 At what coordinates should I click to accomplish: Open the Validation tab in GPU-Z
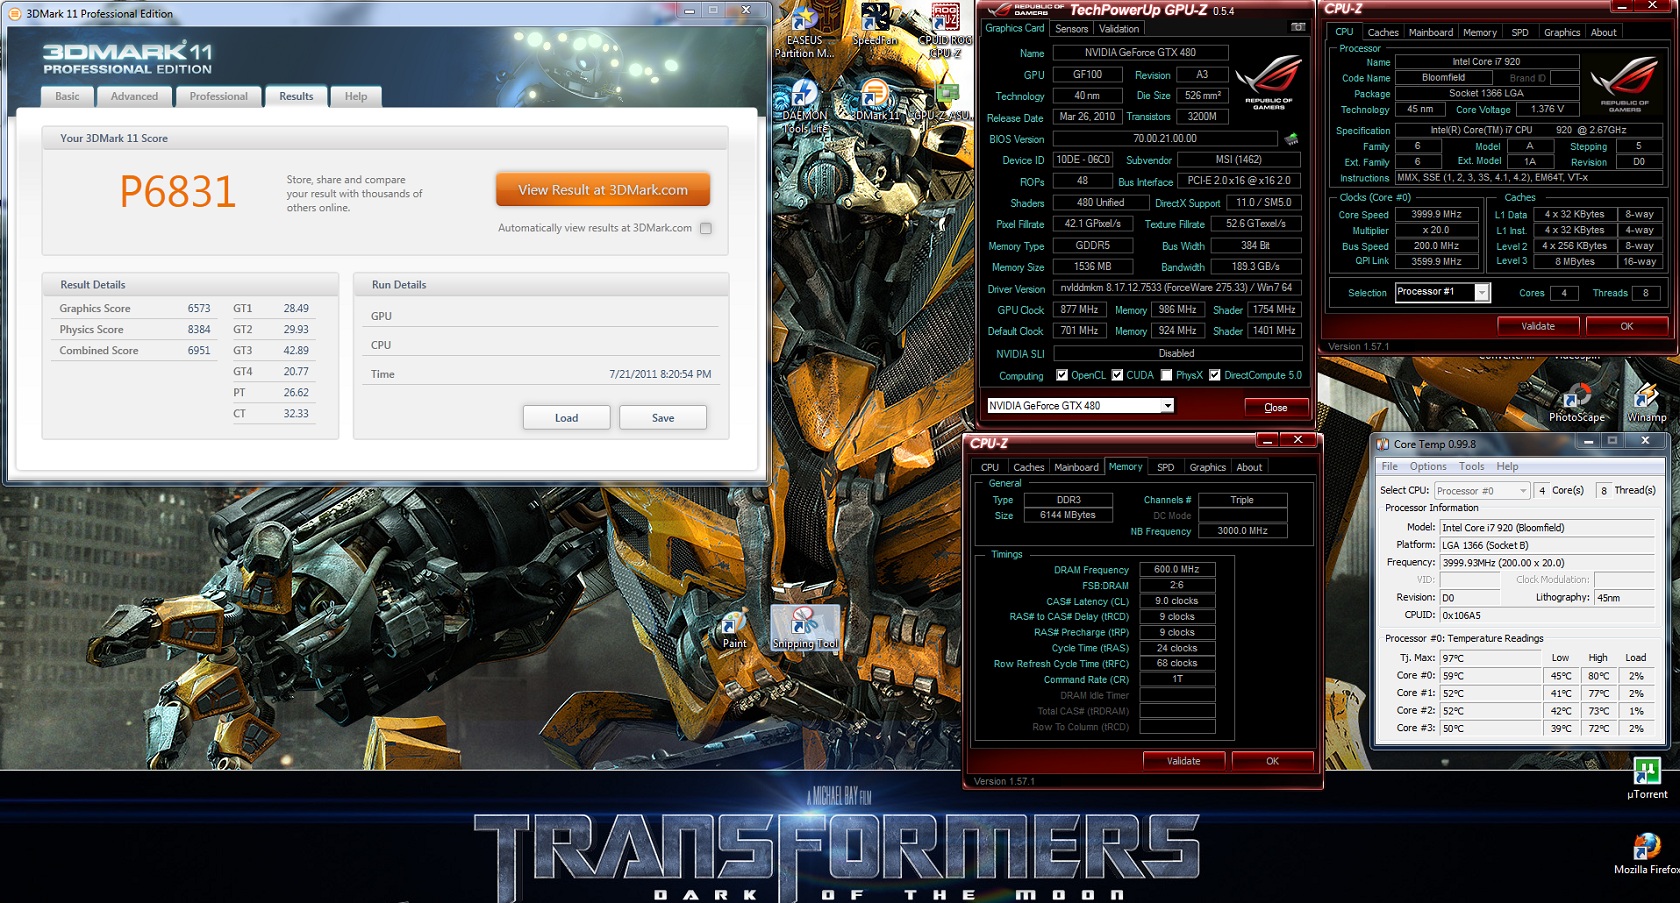[1119, 29]
